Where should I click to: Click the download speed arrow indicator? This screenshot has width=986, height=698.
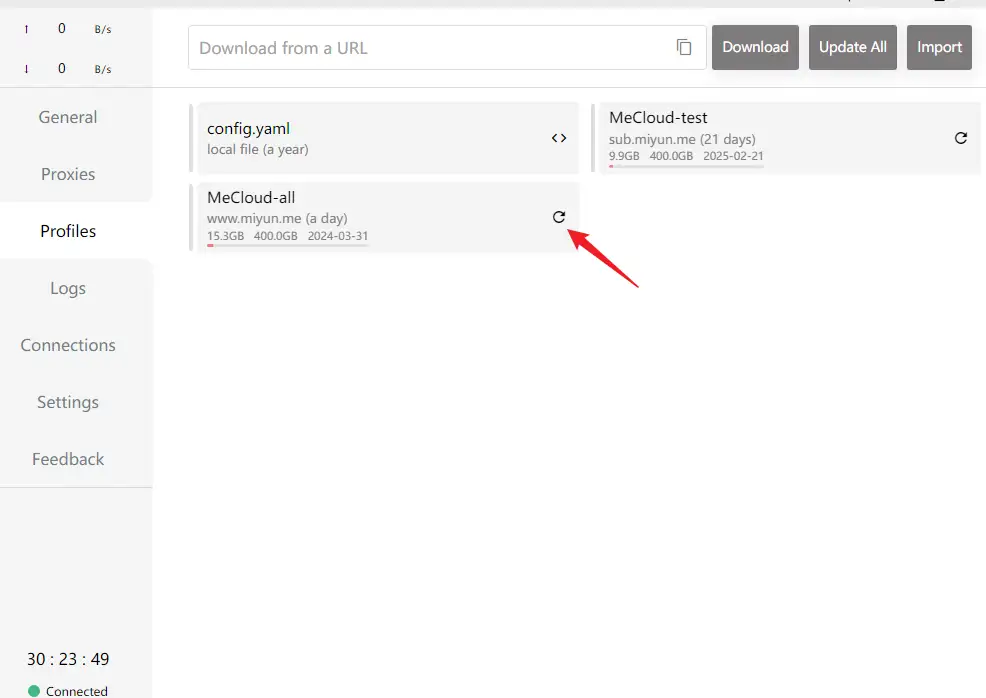(x=26, y=69)
